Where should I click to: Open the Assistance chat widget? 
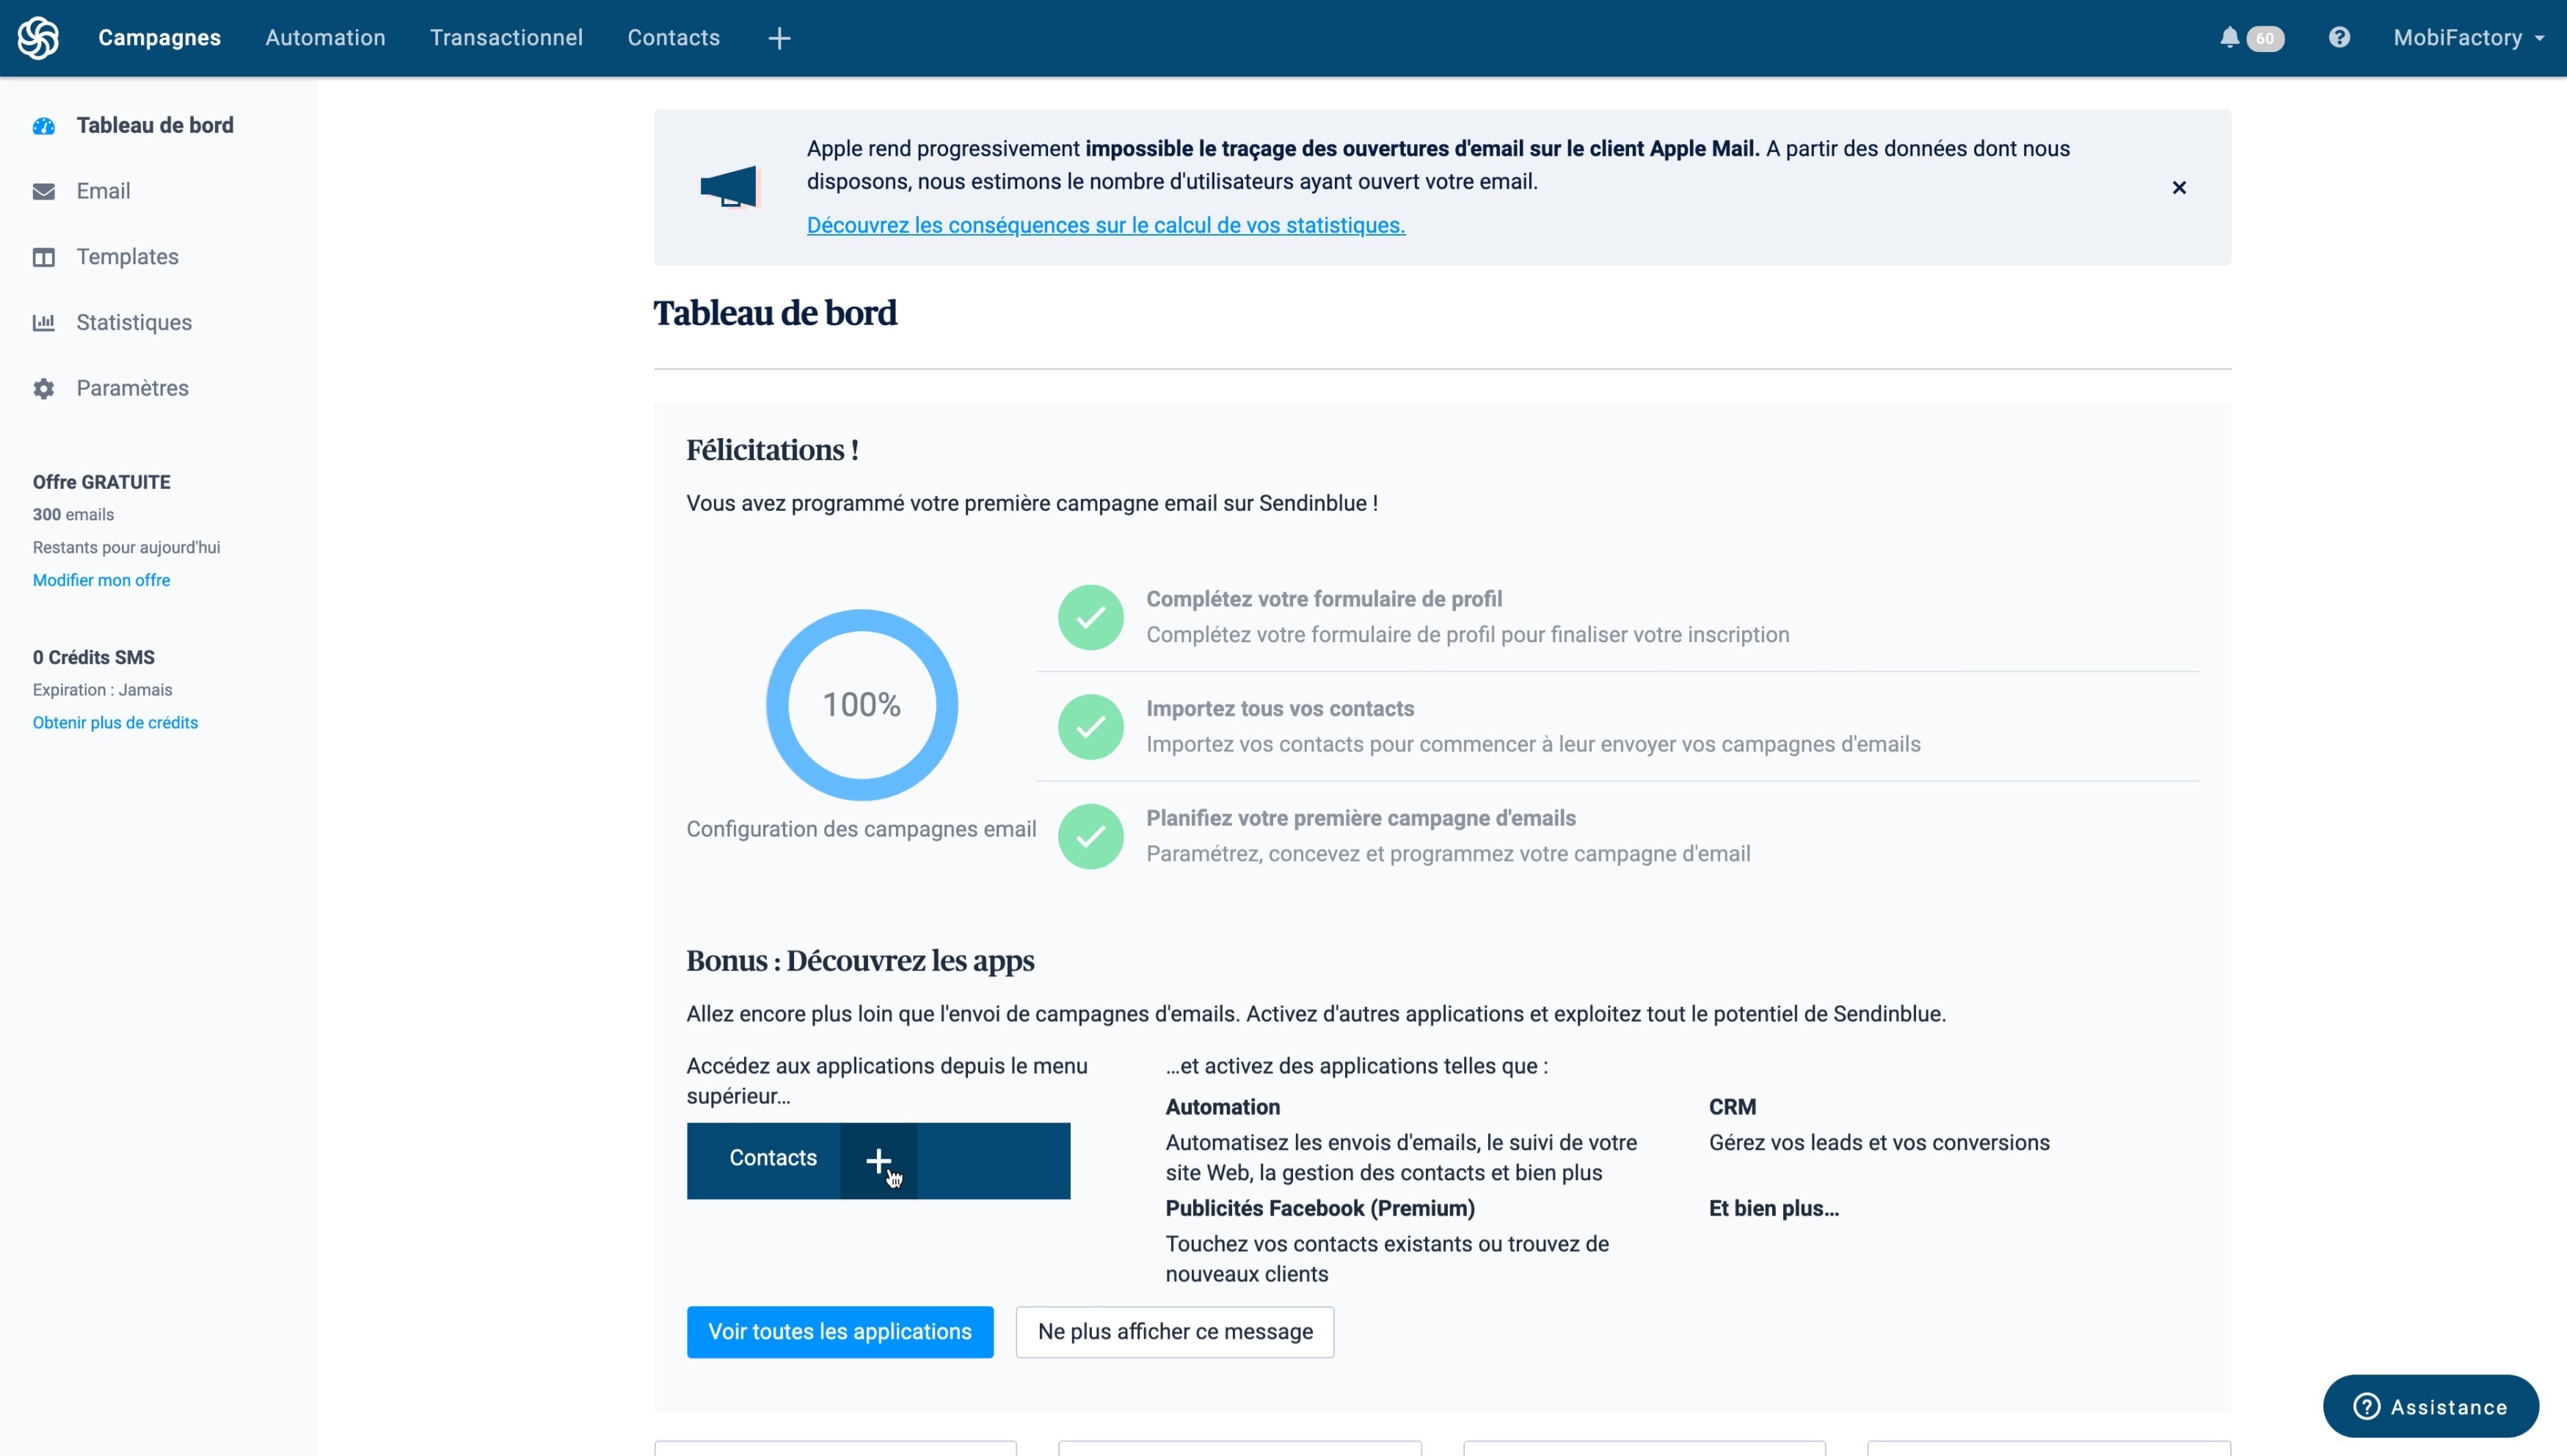[2430, 1407]
